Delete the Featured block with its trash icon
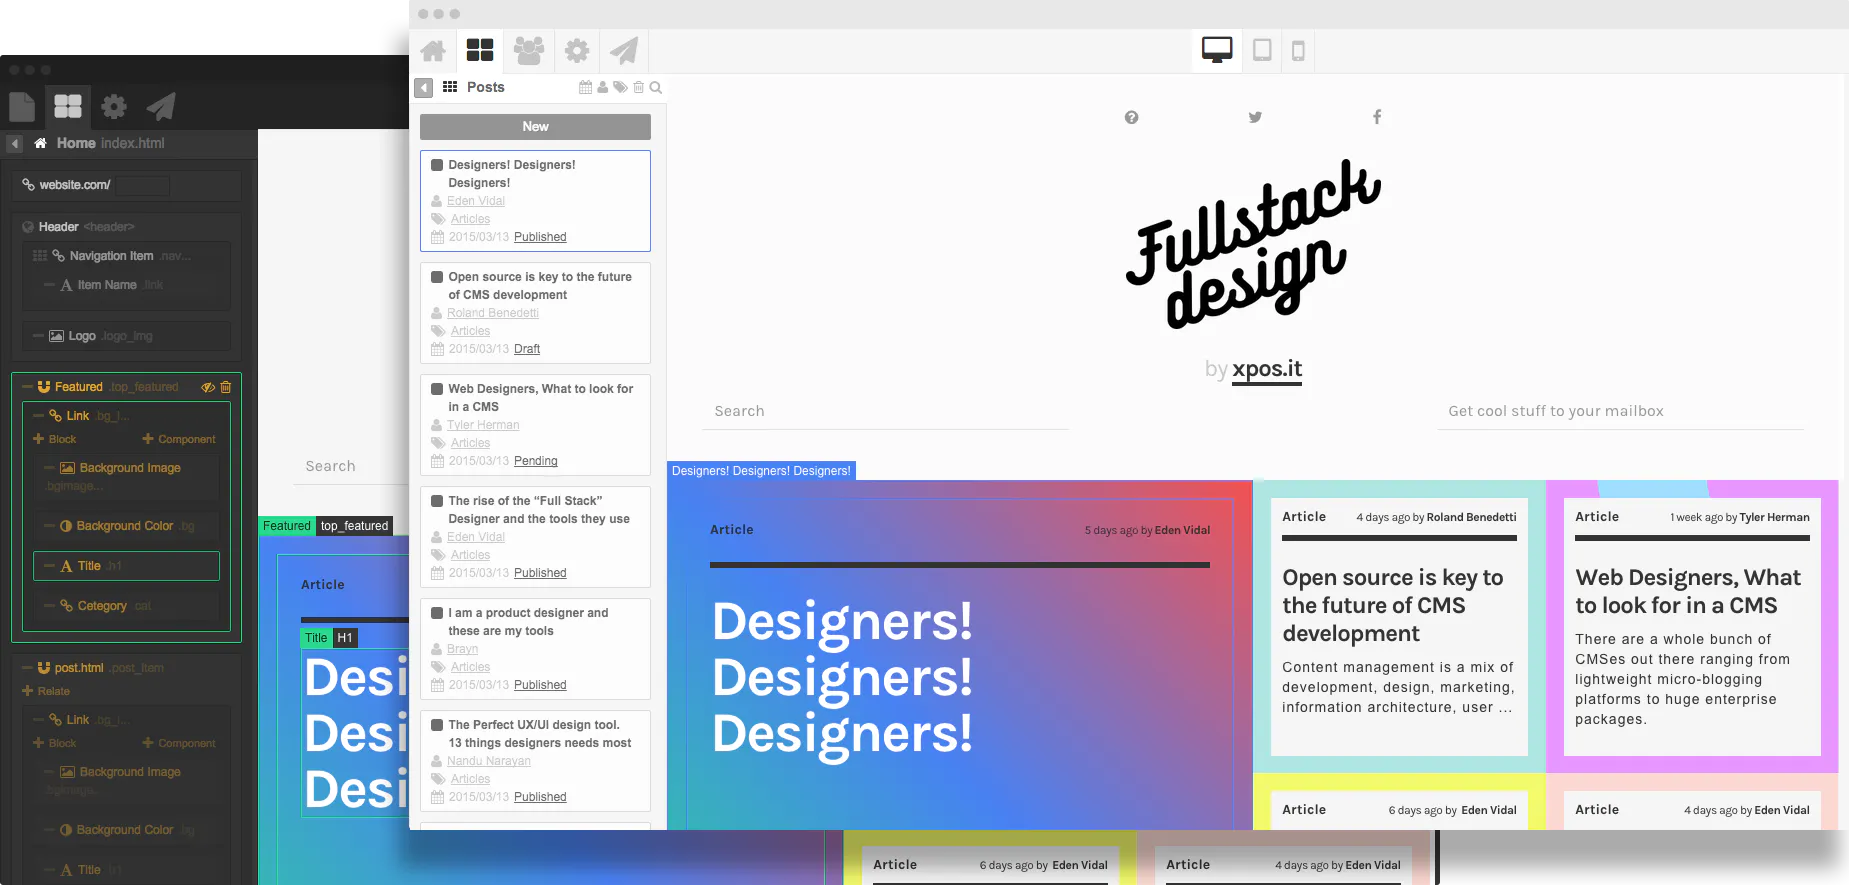The height and width of the screenshot is (885, 1849). pyautogui.click(x=226, y=387)
